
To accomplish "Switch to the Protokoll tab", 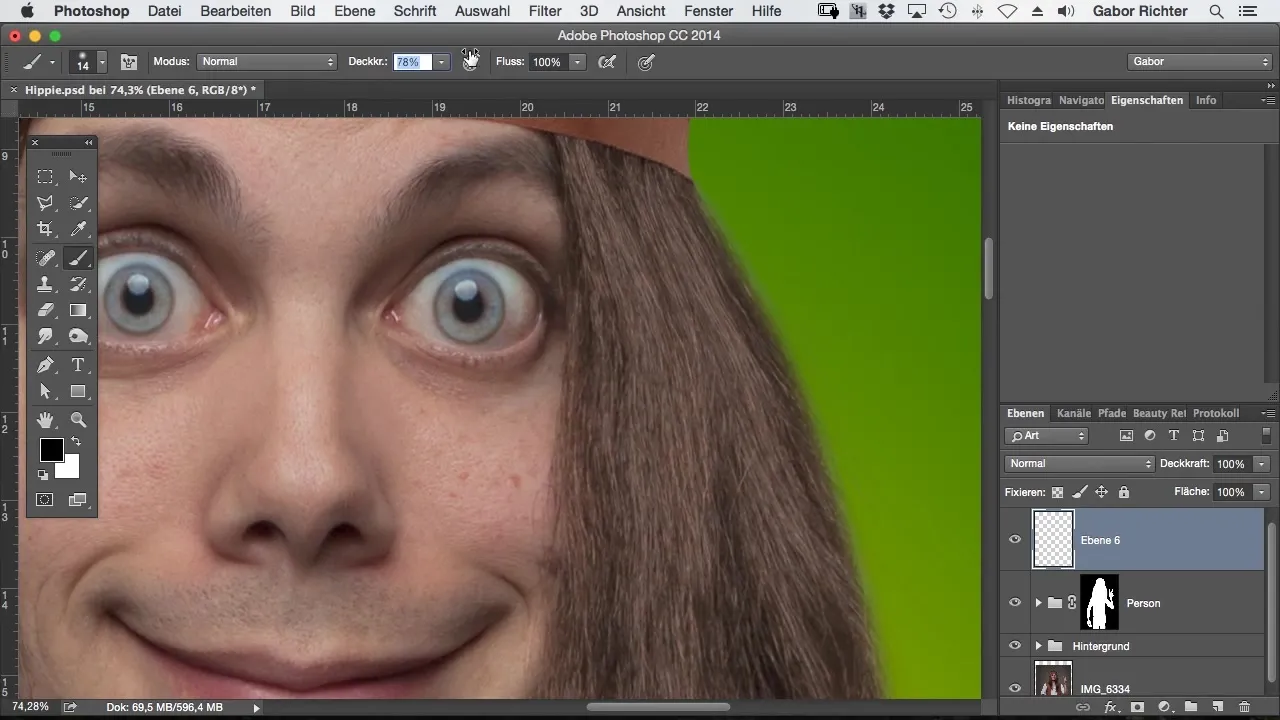I will 1216,413.
